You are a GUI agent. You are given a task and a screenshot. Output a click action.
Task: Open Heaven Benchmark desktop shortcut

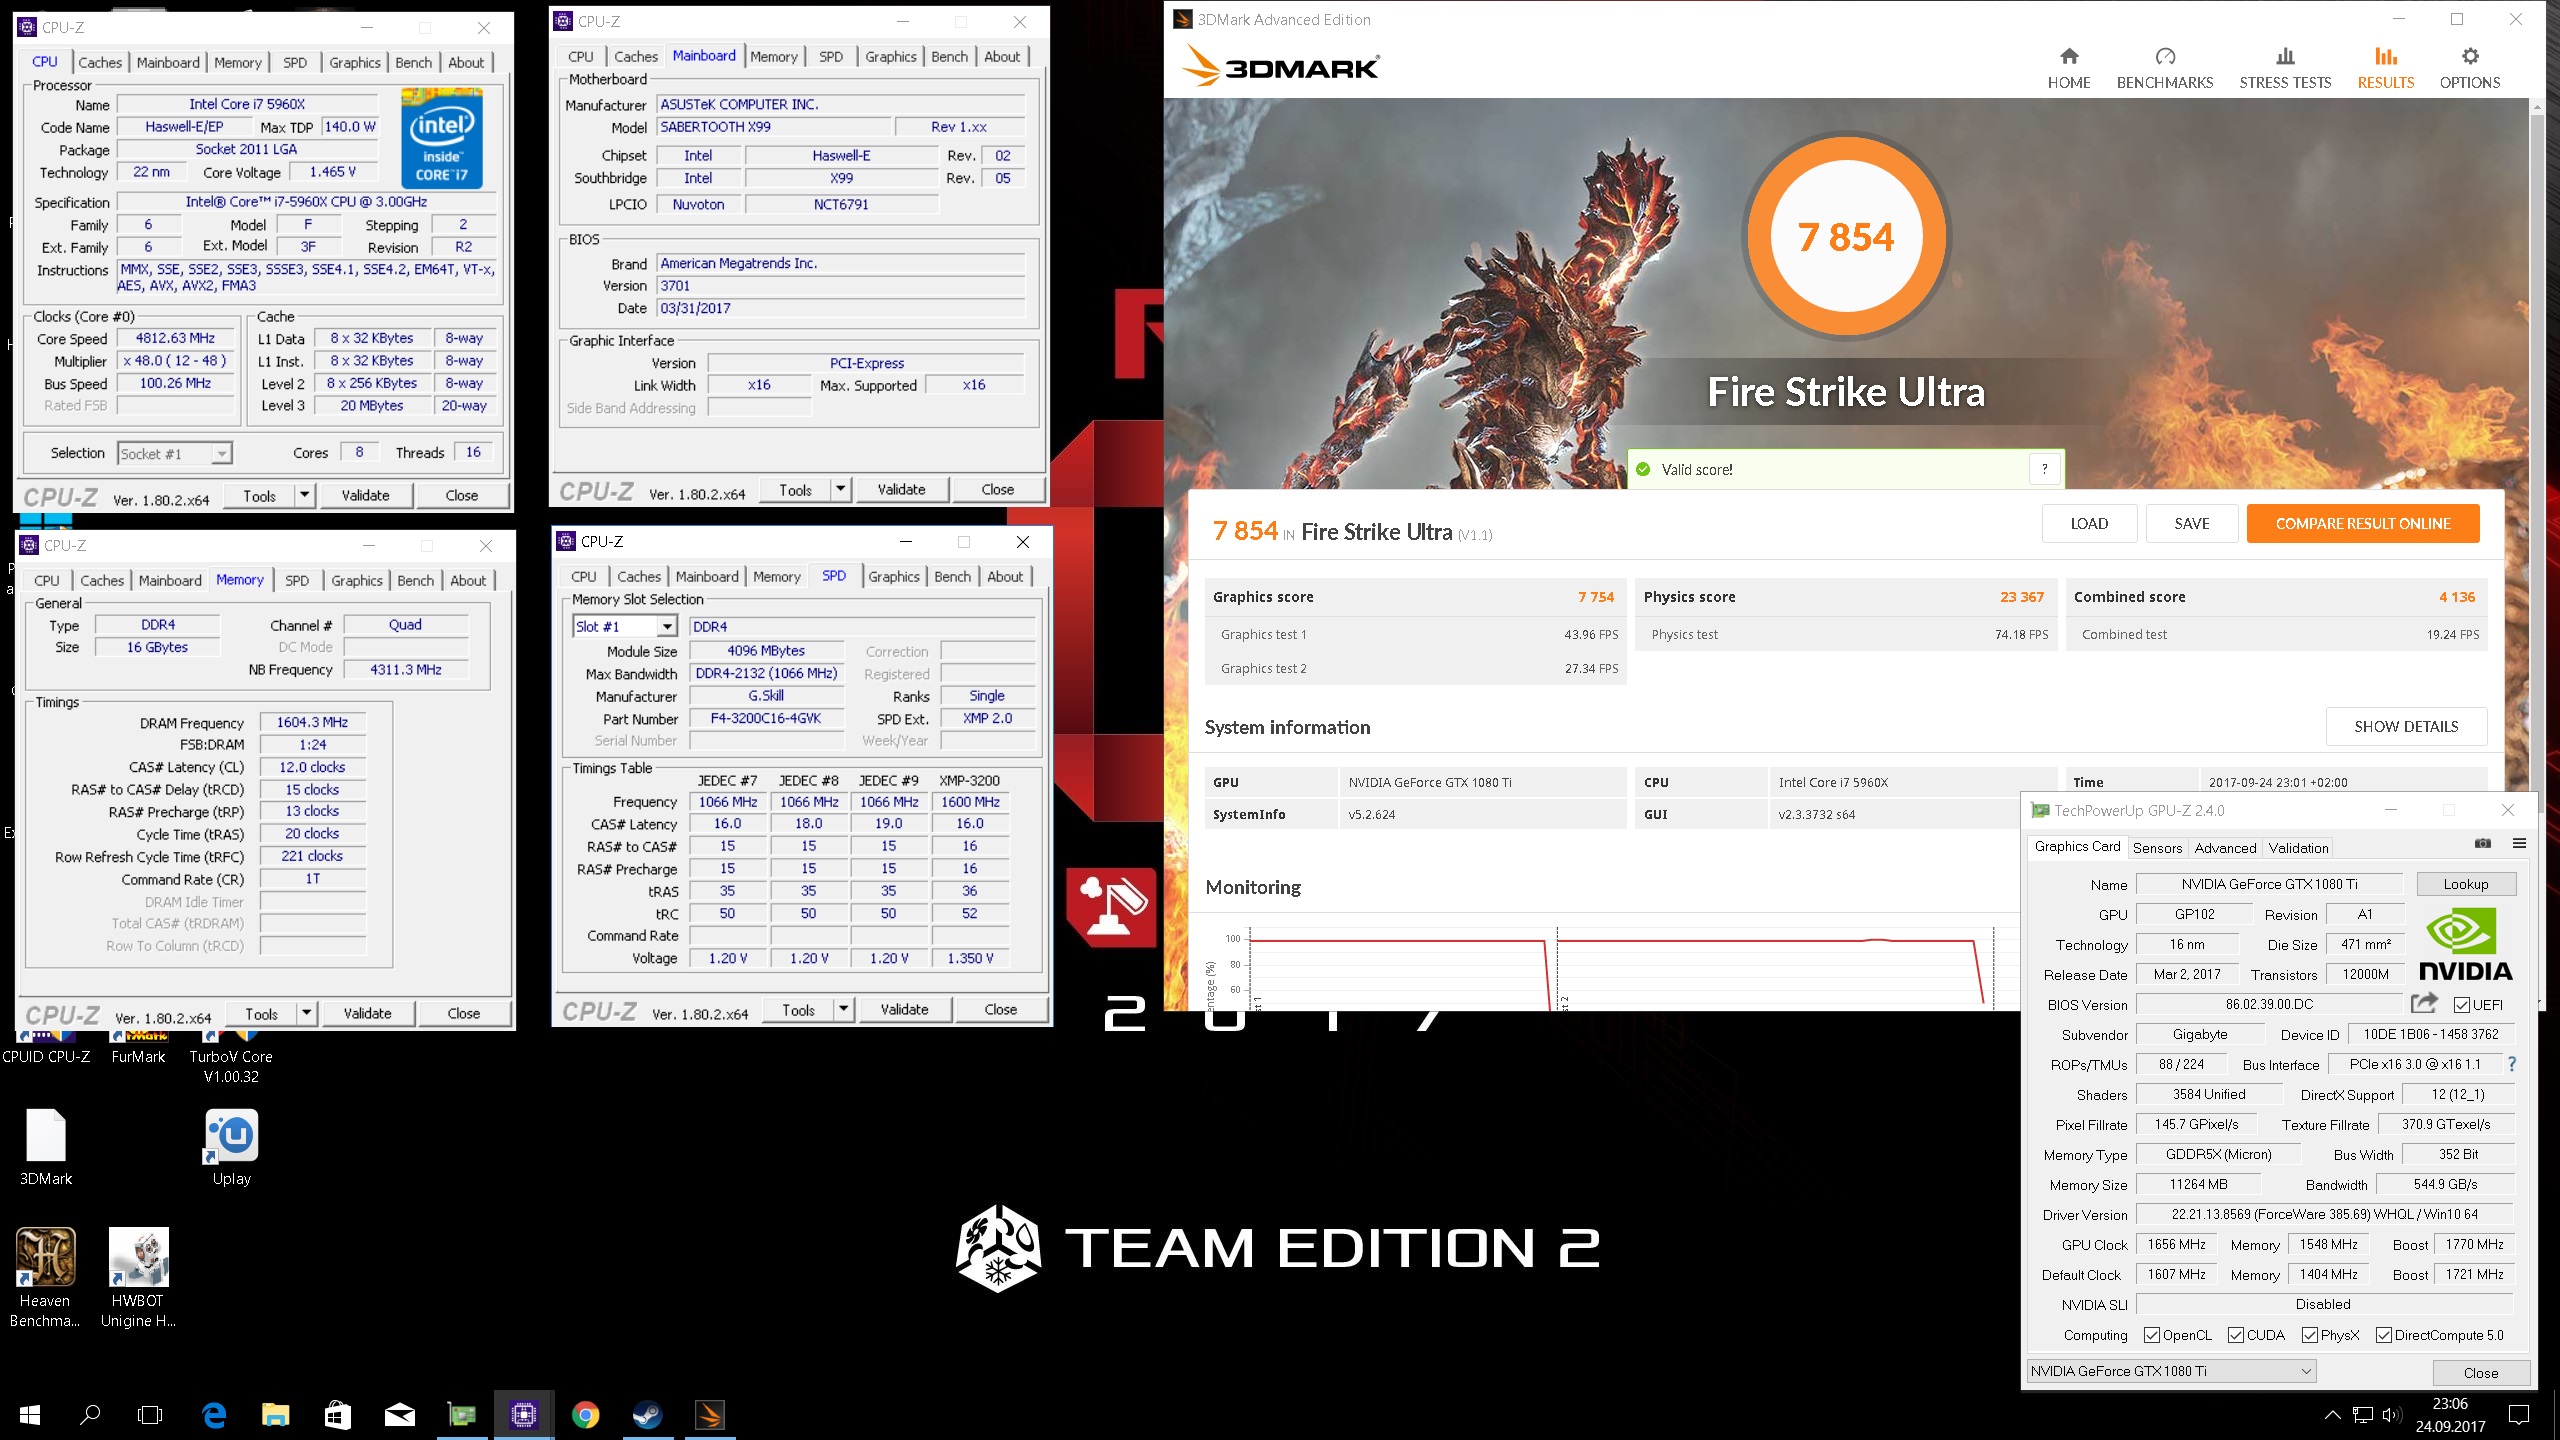(x=45, y=1277)
